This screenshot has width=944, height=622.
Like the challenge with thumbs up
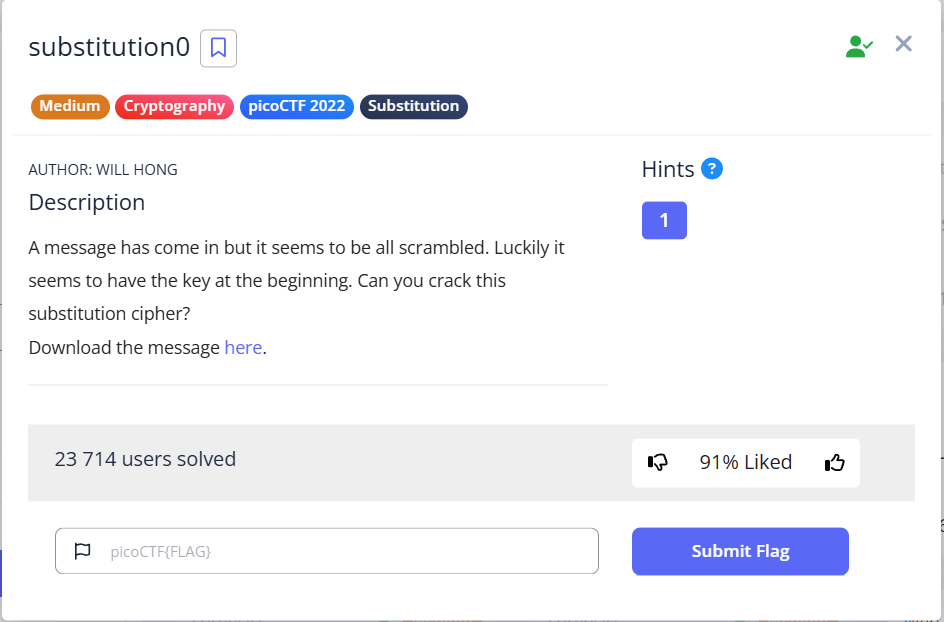tap(834, 462)
